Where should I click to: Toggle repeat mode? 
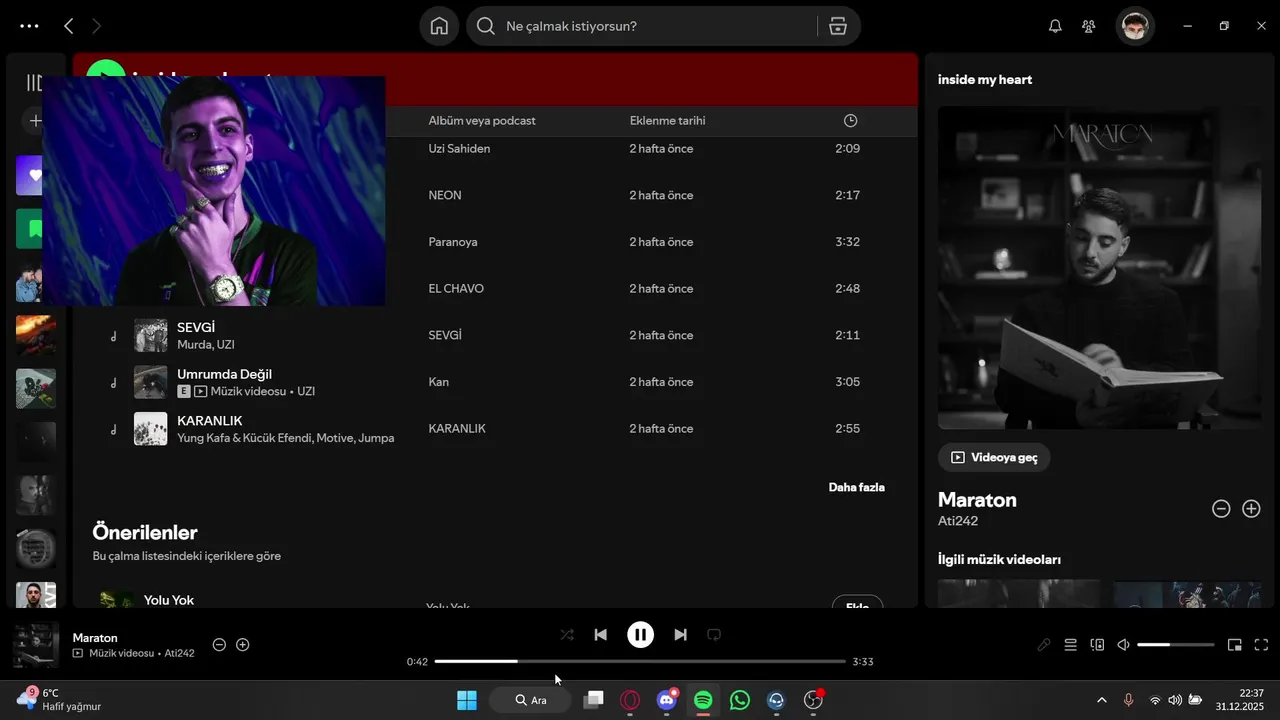(x=714, y=635)
